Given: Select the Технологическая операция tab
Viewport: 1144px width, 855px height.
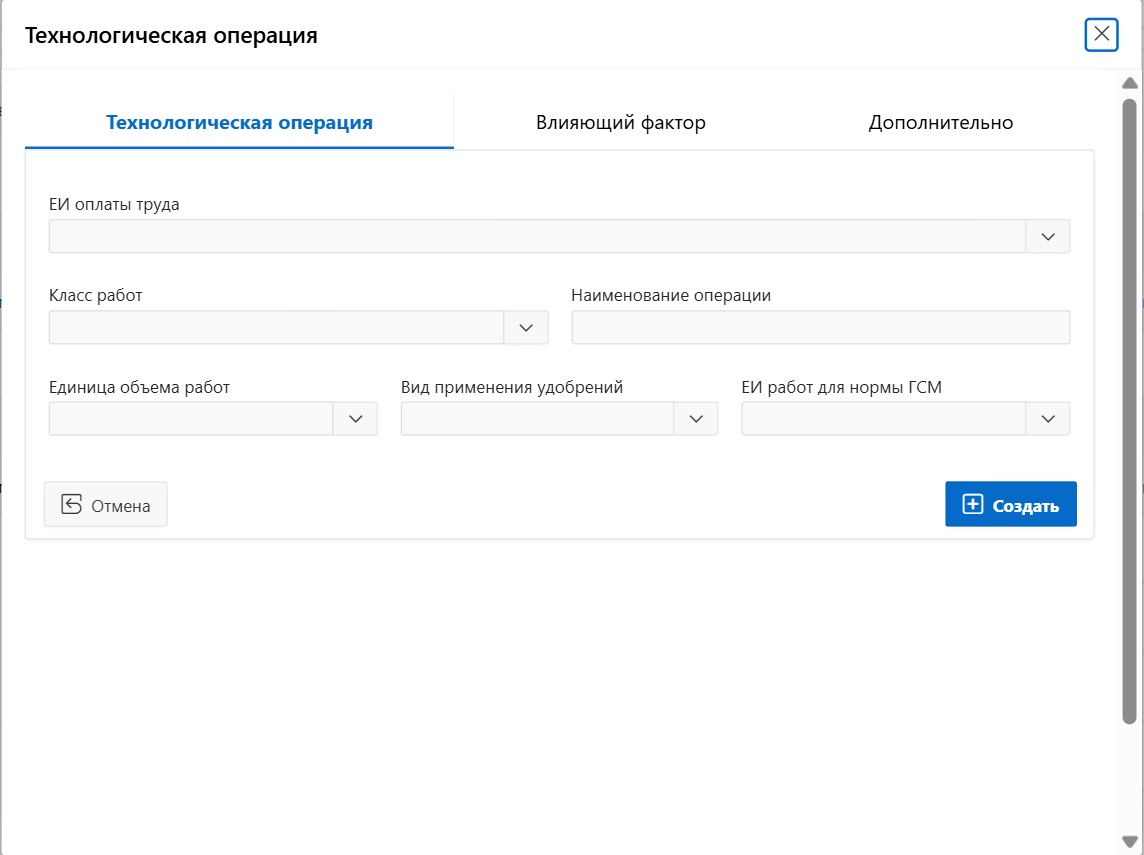Looking at the screenshot, I should tap(239, 123).
